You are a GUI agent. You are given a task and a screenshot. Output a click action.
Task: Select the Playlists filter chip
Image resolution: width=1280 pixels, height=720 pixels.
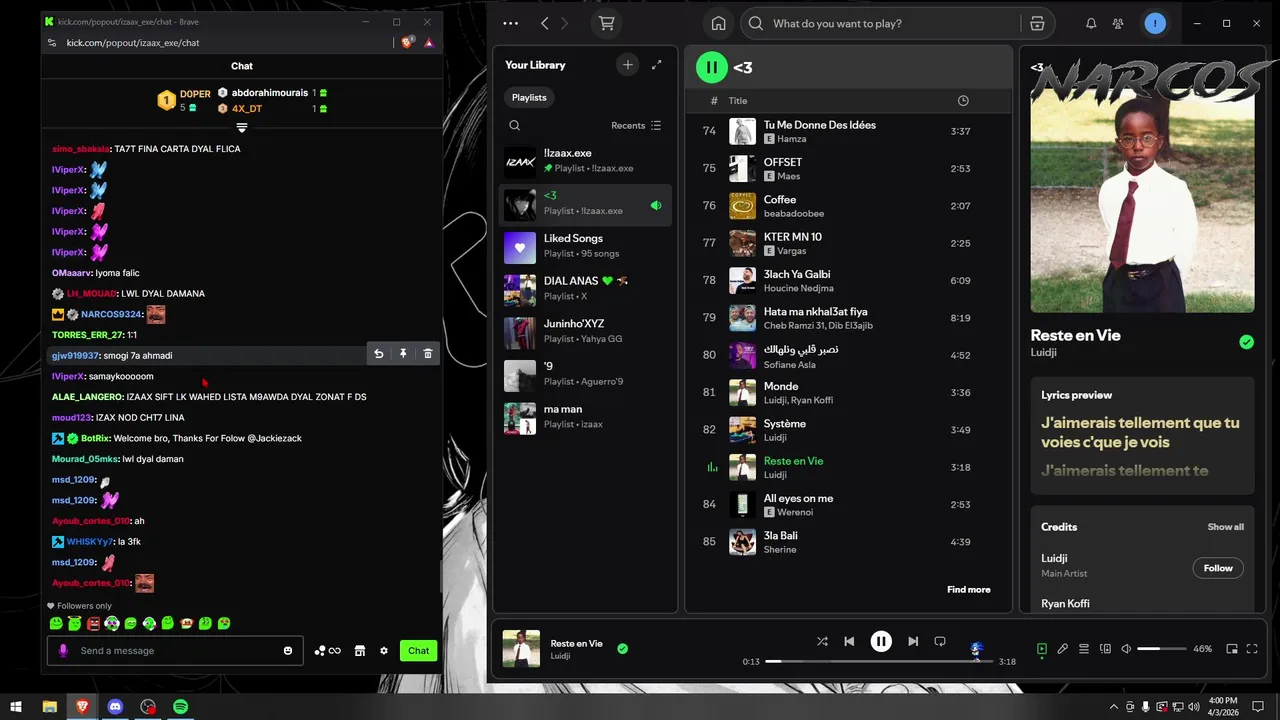[529, 97]
